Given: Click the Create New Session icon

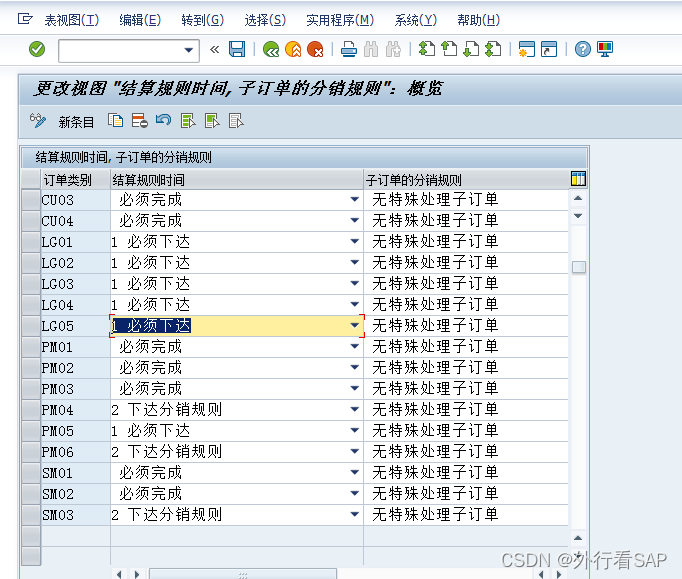Looking at the screenshot, I should [527, 49].
